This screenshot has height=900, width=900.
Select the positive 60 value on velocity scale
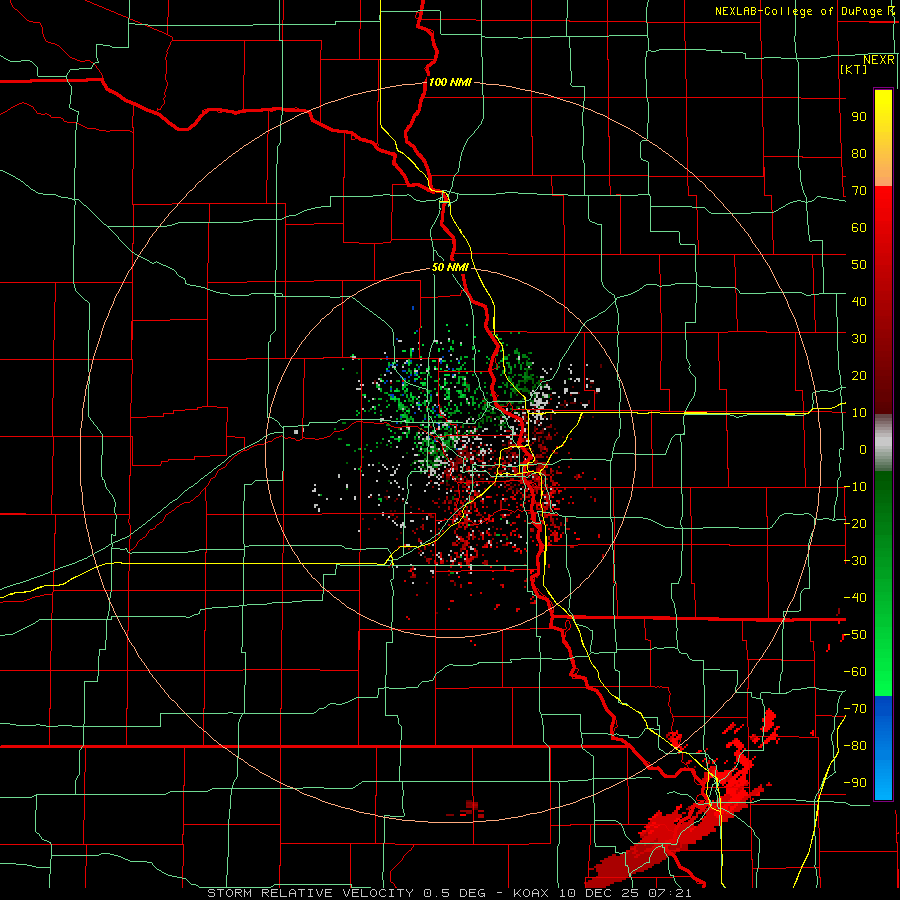(x=859, y=227)
